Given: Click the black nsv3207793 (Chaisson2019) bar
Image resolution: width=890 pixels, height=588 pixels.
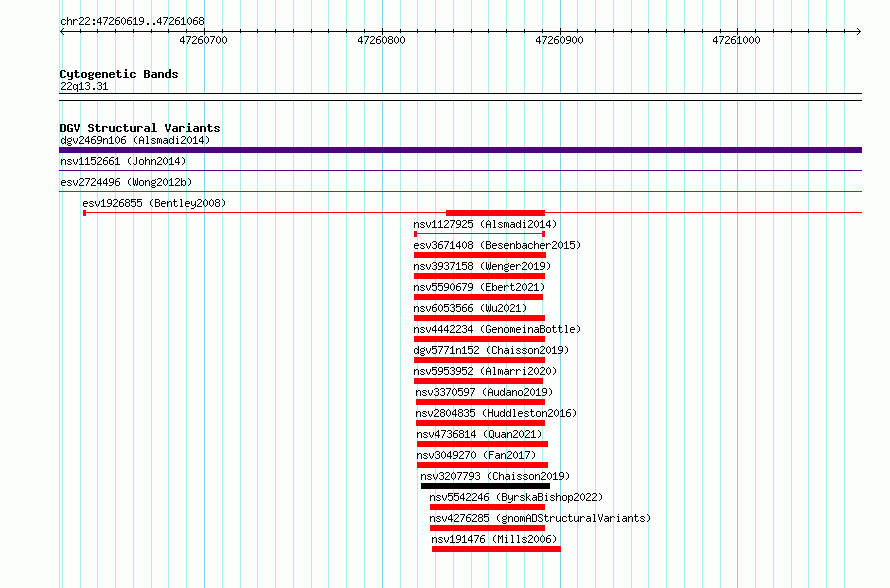Looking at the screenshot, I should pyautogui.click(x=485, y=486).
